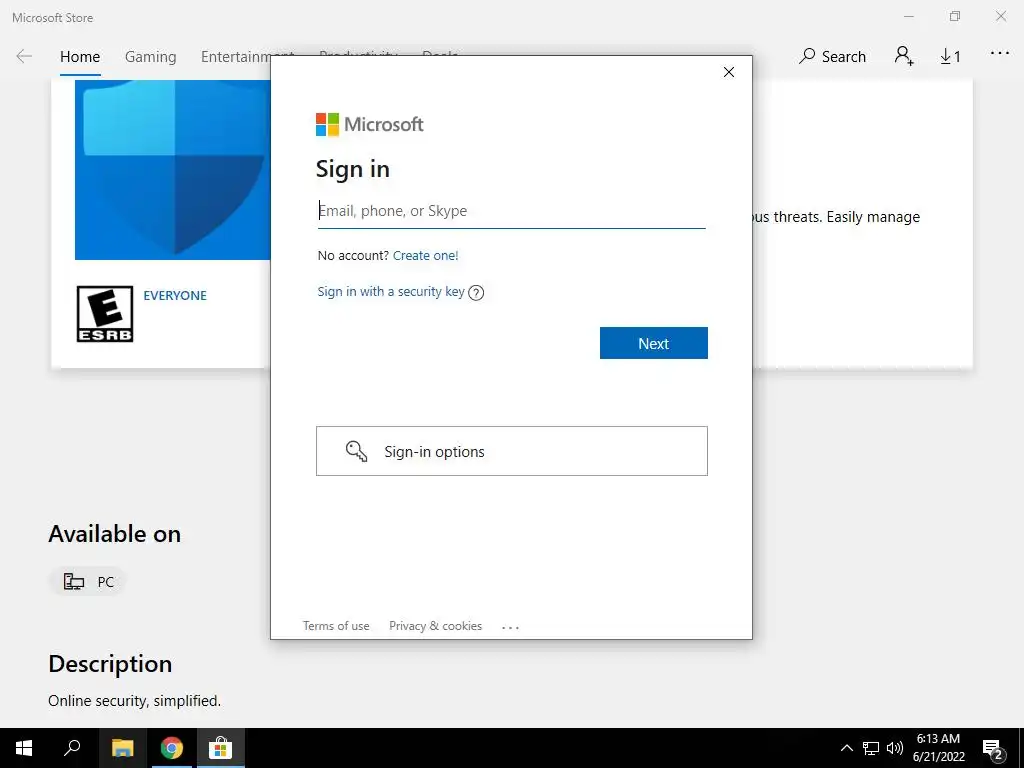Show hidden system tray icons
Screen dimensions: 1024x768
click(x=846, y=748)
